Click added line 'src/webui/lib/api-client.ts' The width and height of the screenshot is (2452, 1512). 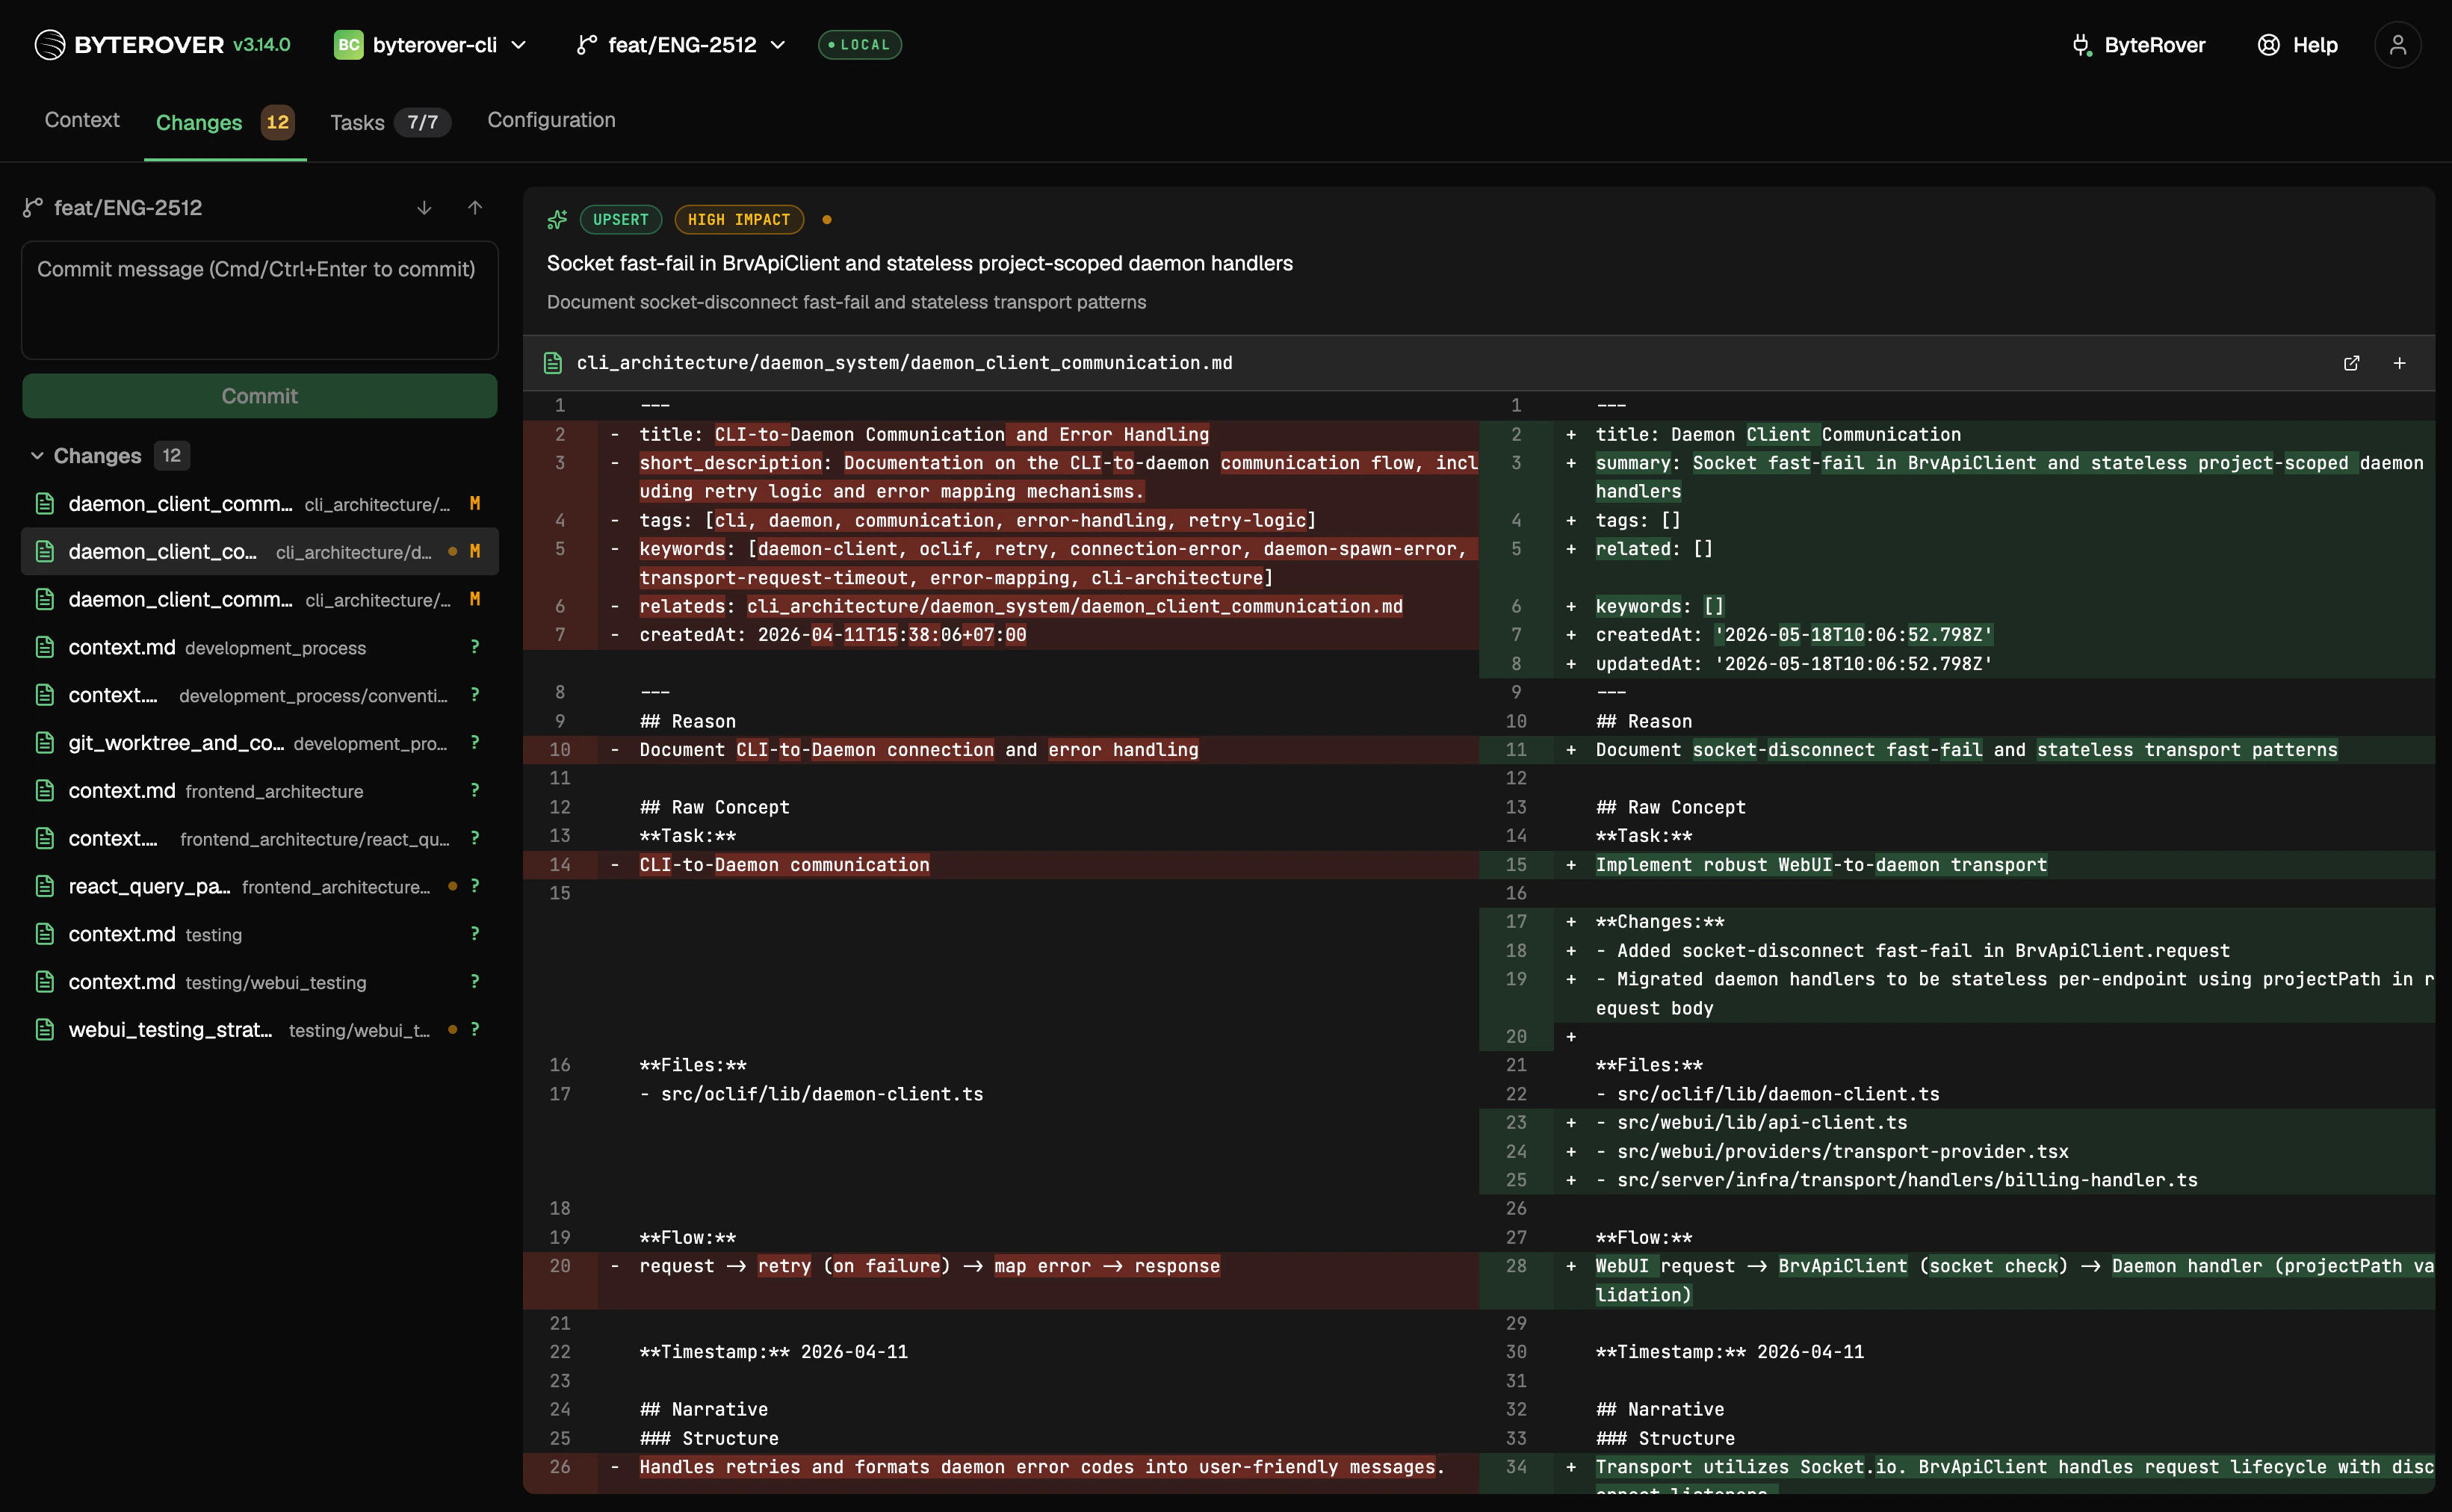(x=1762, y=1123)
